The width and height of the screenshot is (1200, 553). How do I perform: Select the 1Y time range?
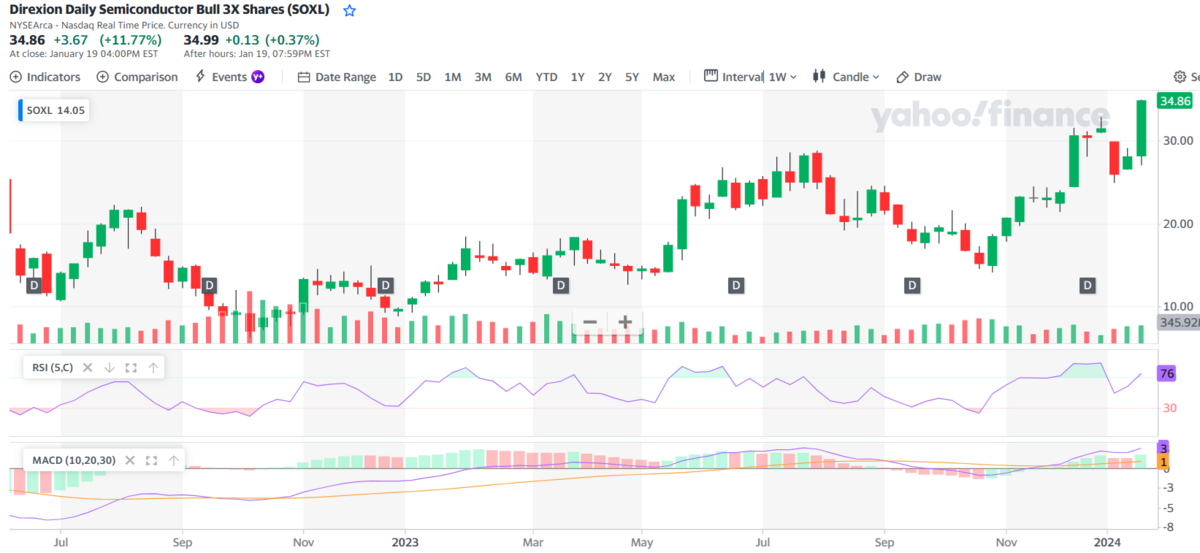click(x=578, y=77)
